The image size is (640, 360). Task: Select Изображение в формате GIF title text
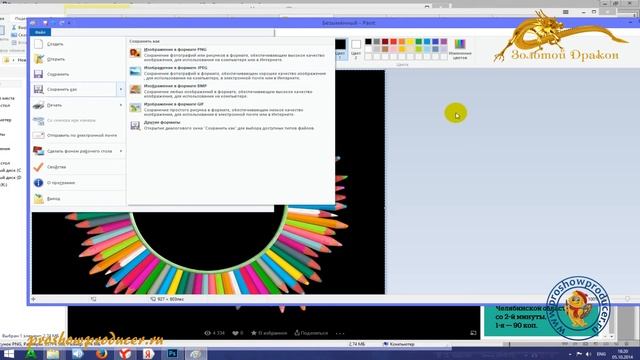173,104
